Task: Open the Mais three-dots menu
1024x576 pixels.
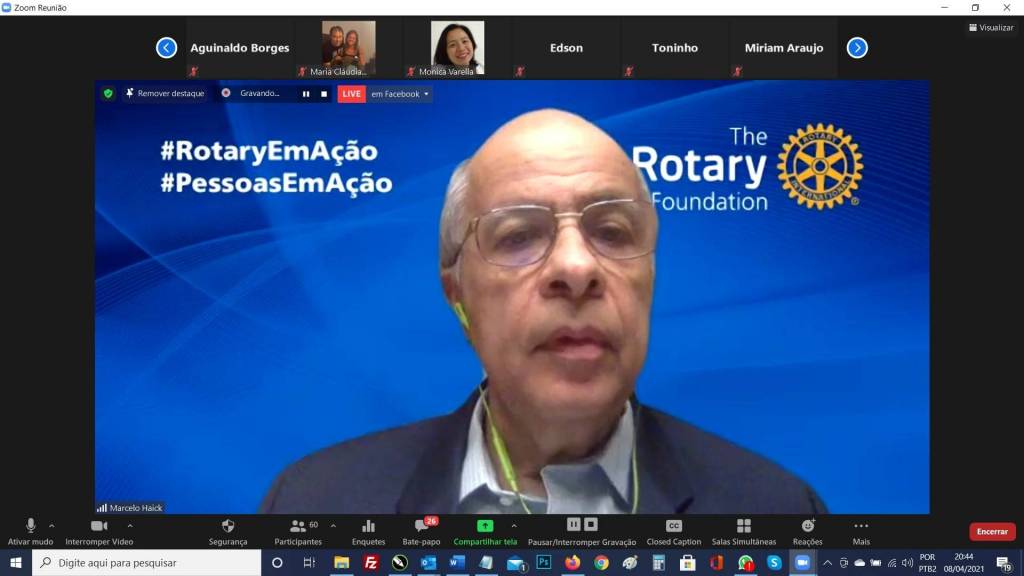Action: 861,526
